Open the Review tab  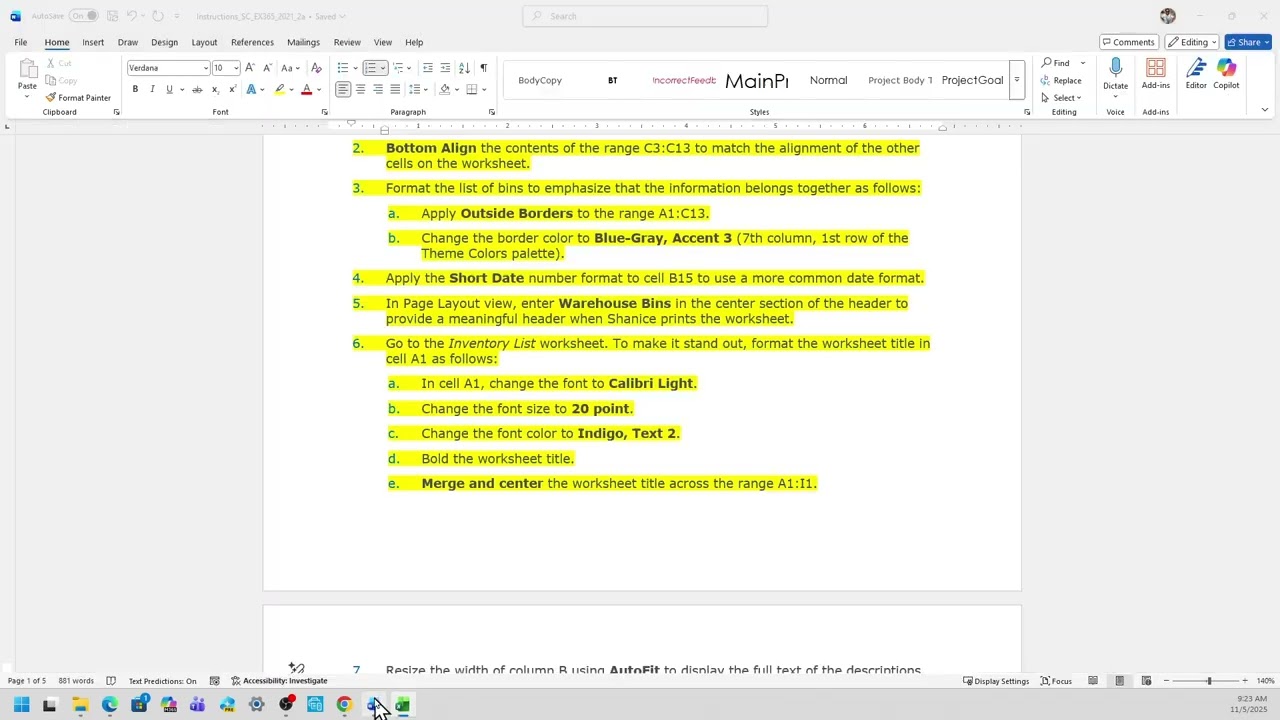click(x=347, y=42)
